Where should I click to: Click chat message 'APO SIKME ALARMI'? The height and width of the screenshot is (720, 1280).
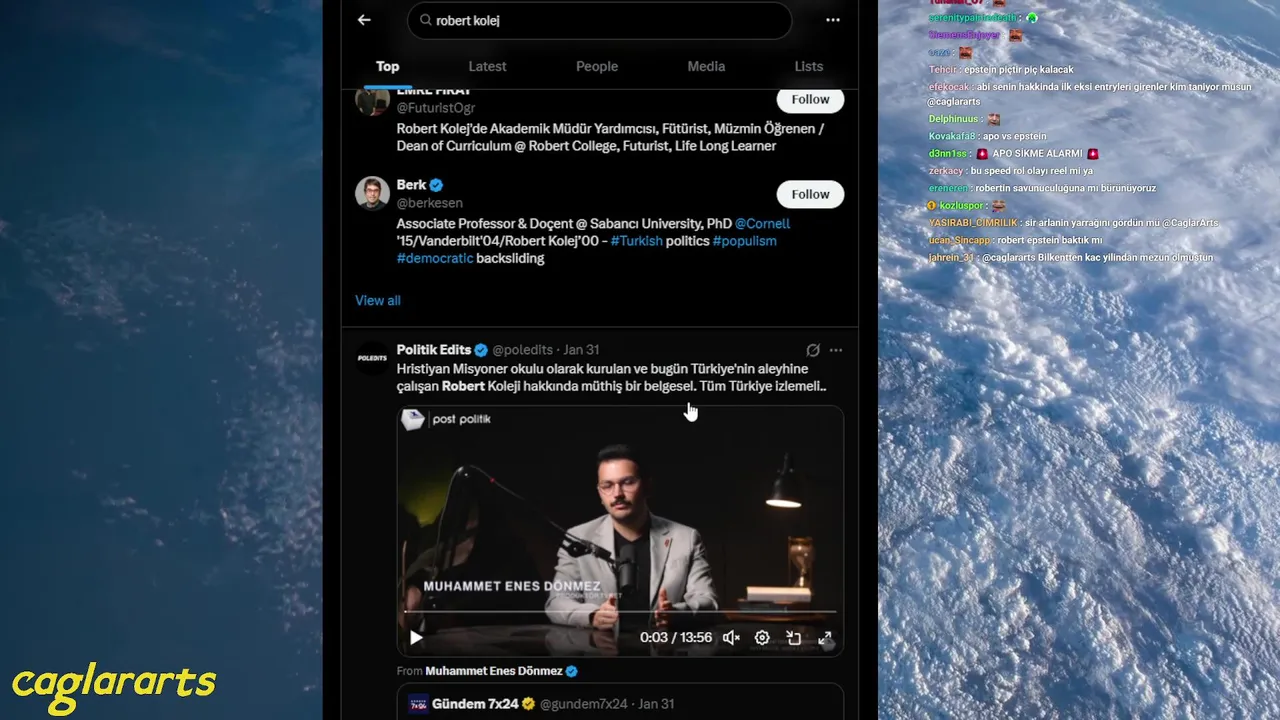pyautogui.click(x=1037, y=153)
